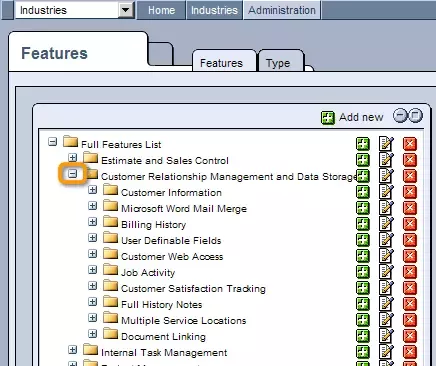Delete the Full Features List entry
This screenshot has height=366, width=436.
pyautogui.click(x=410, y=144)
